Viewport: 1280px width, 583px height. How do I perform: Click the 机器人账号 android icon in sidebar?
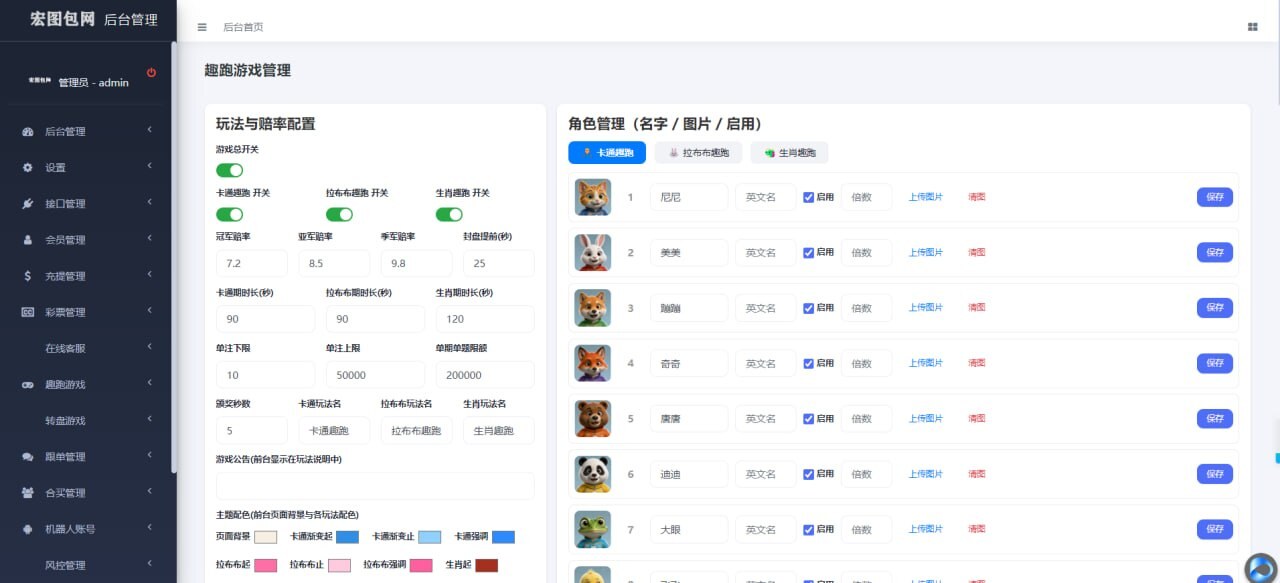coord(28,529)
